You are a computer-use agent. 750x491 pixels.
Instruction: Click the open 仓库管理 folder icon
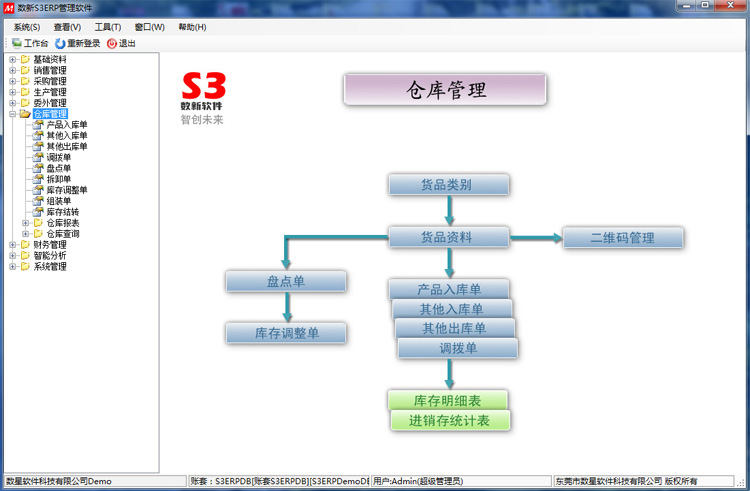(x=25, y=114)
